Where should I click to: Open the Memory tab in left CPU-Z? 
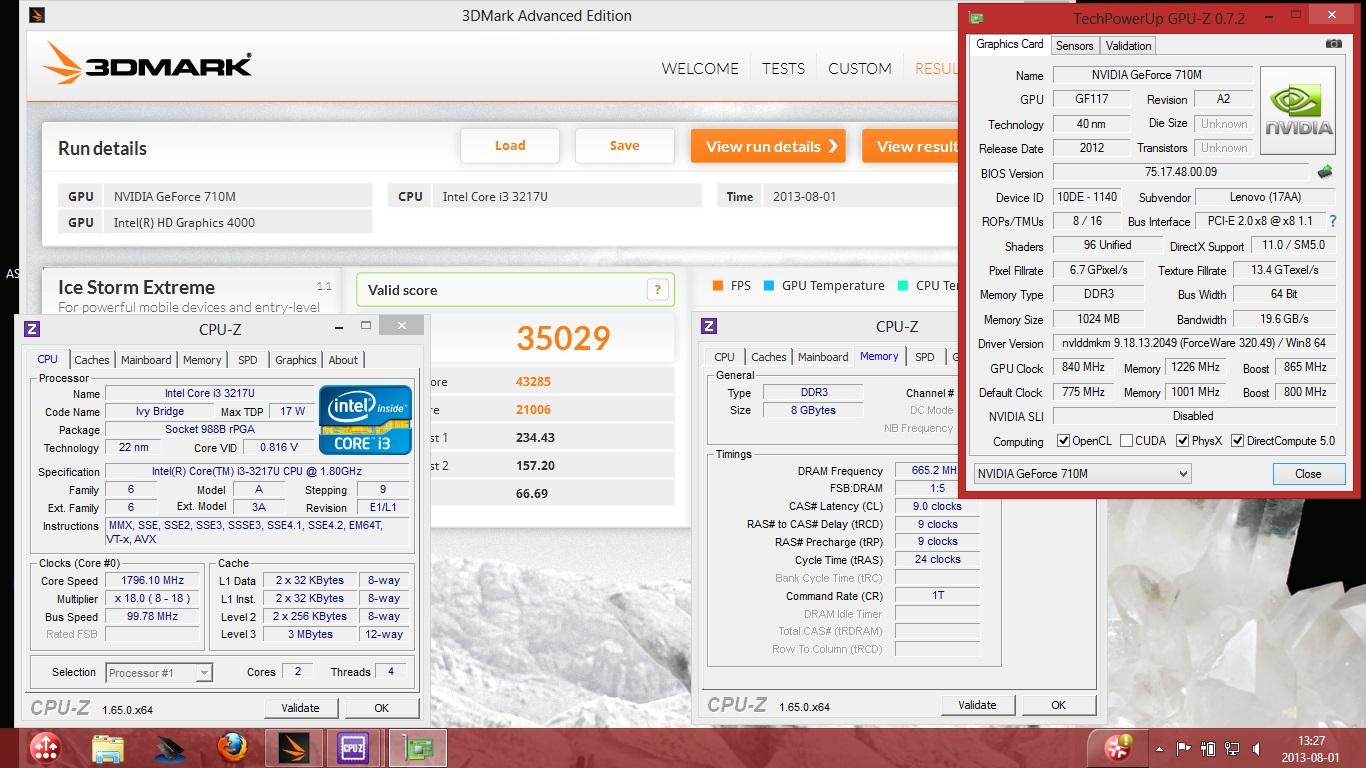point(202,360)
